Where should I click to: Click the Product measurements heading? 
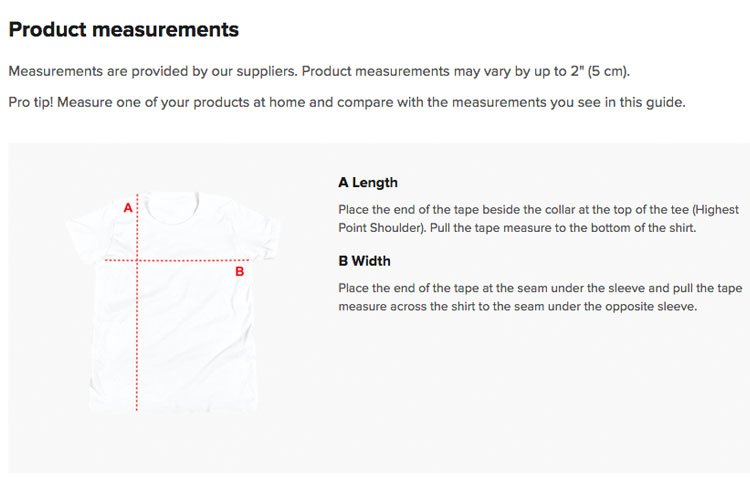pos(123,30)
